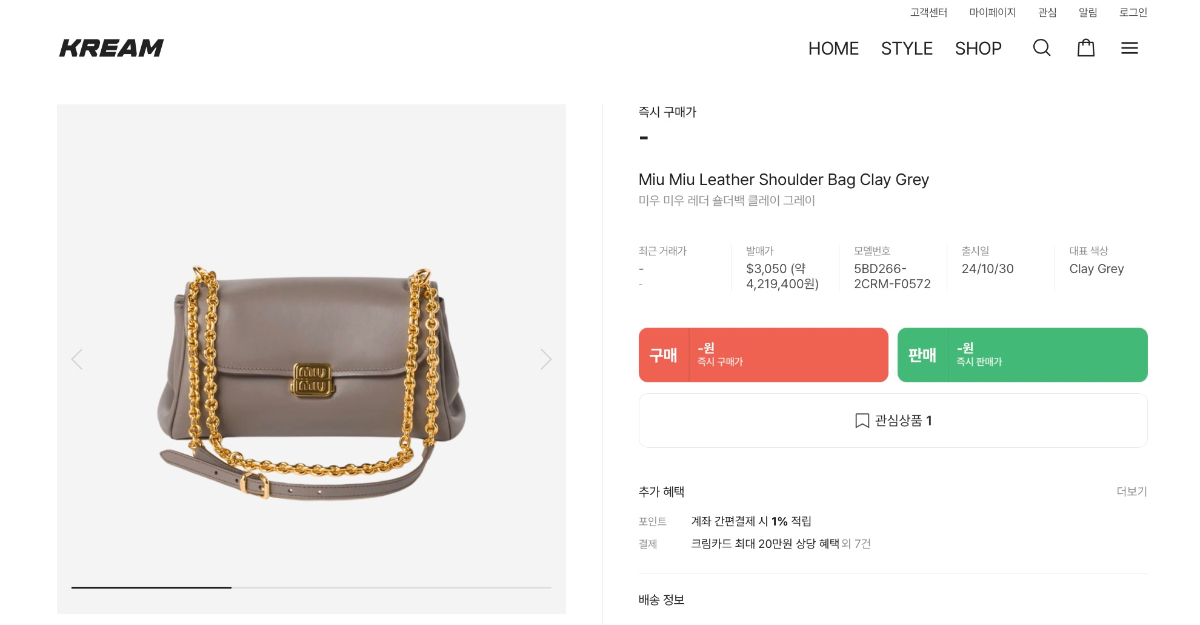Click 로그인 login link
This screenshot has width=1200, height=625.
(1133, 13)
